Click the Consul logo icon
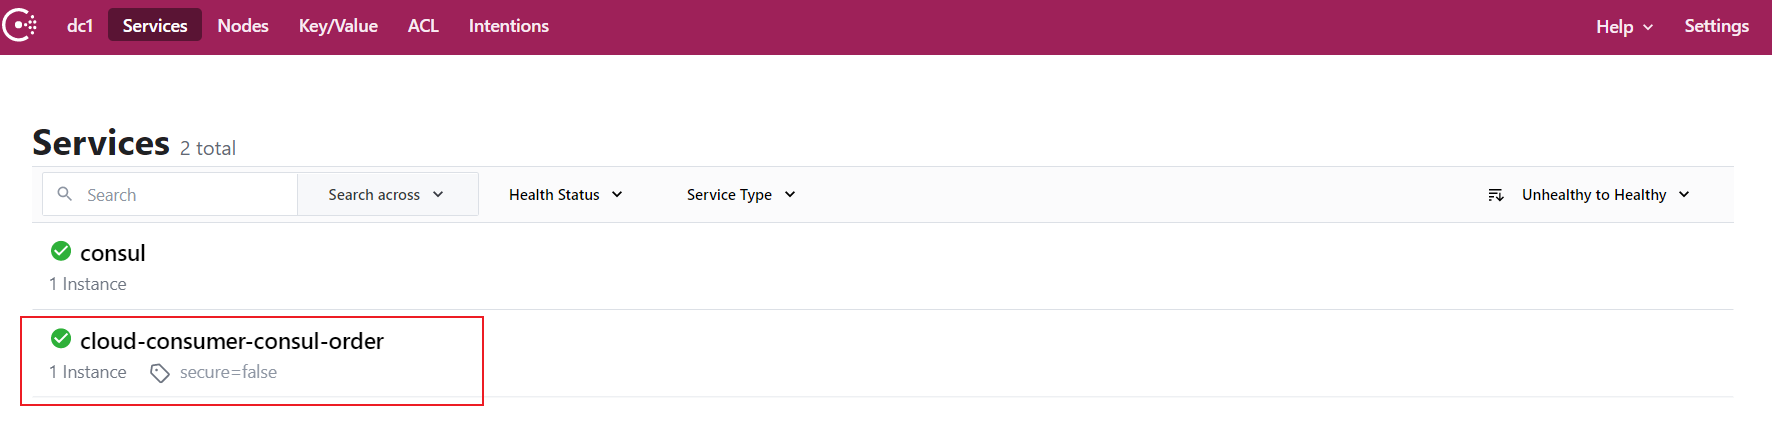 point(19,25)
